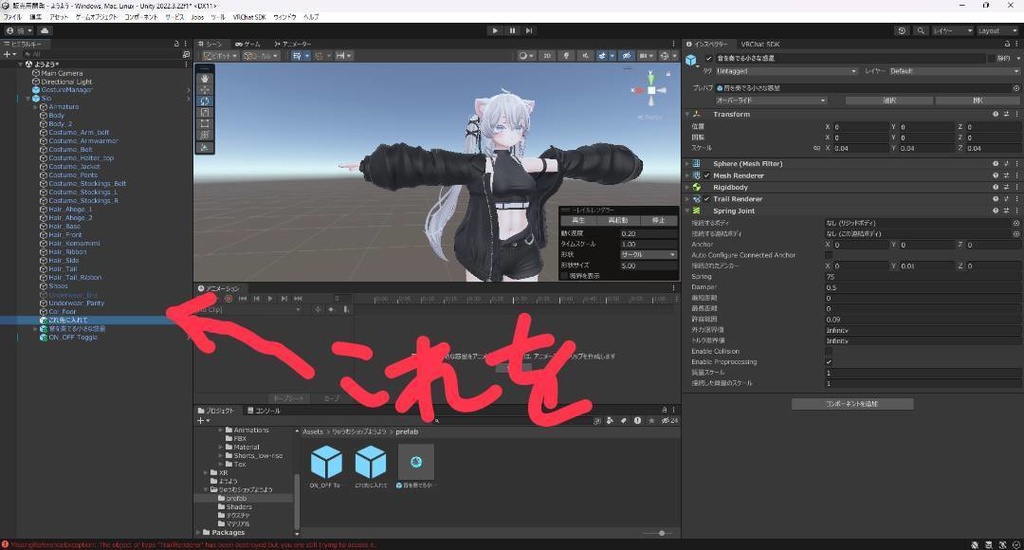Select the Rotate tool in the scene toolbar
Viewport: 1024px width, 550px height.
tap(205, 101)
